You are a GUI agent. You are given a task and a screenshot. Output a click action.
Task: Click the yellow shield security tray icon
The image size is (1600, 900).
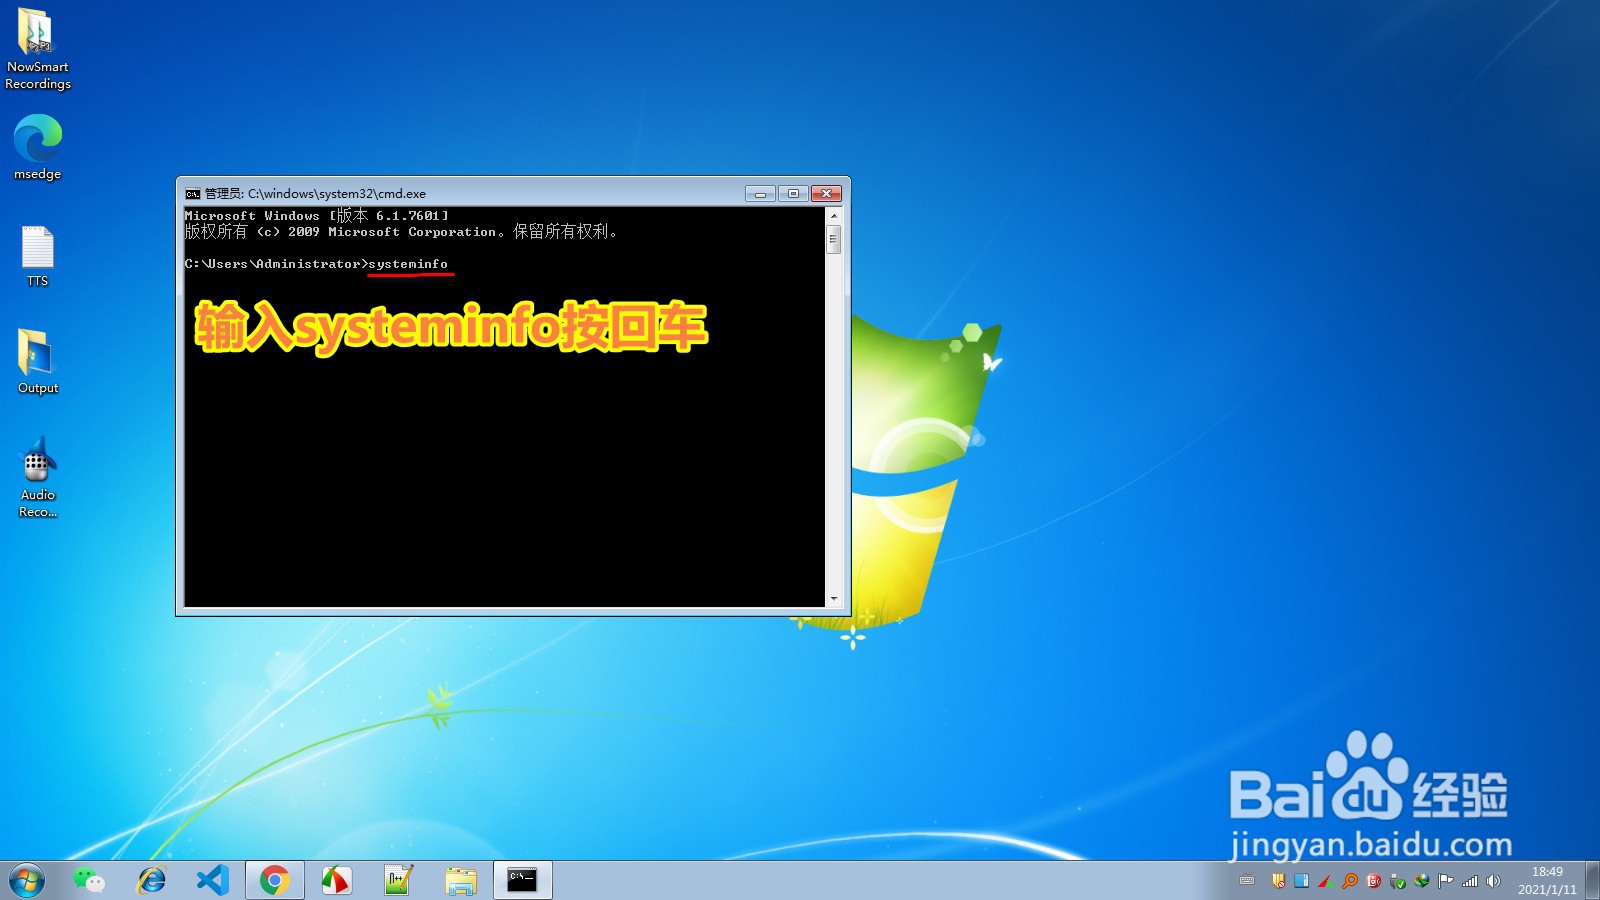coord(1278,881)
